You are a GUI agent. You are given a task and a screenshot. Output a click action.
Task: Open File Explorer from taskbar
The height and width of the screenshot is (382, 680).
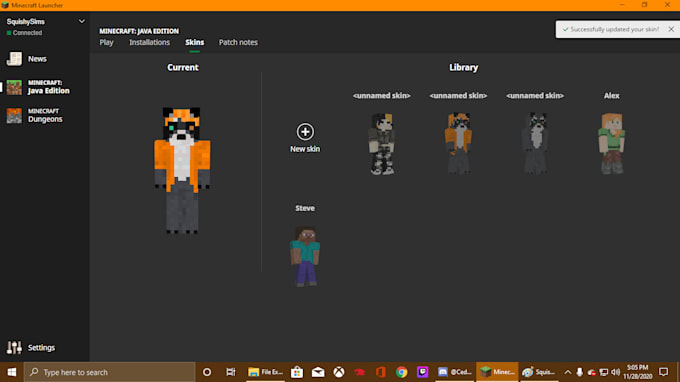tap(265, 372)
